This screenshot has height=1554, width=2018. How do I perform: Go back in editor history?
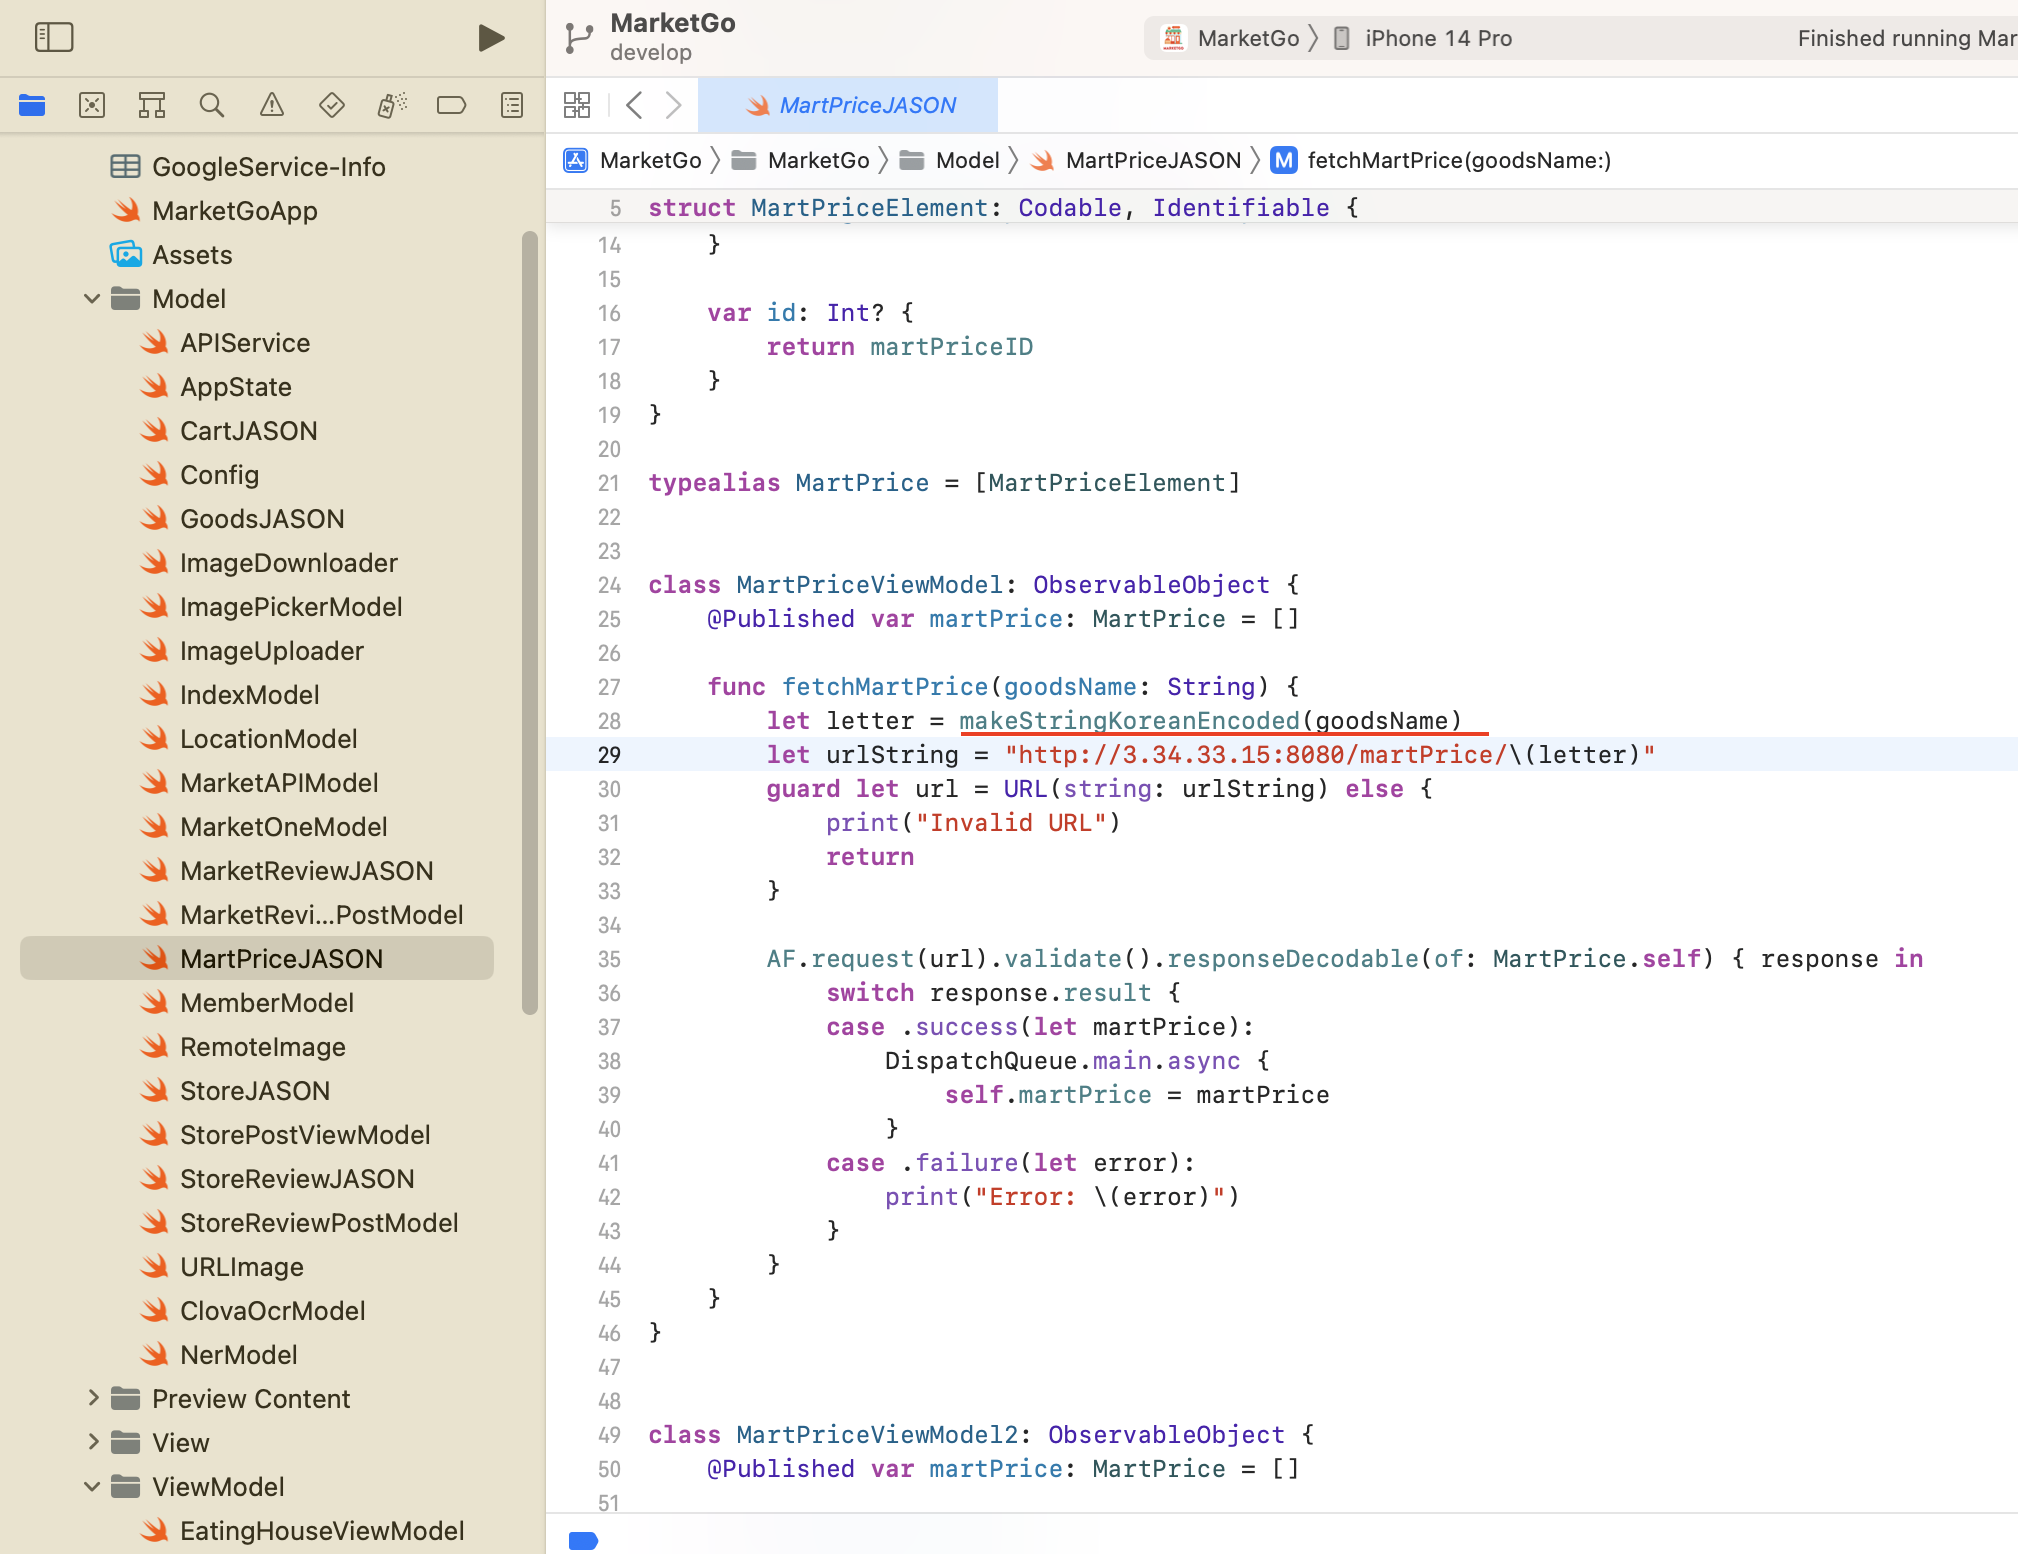coord(634,105)
